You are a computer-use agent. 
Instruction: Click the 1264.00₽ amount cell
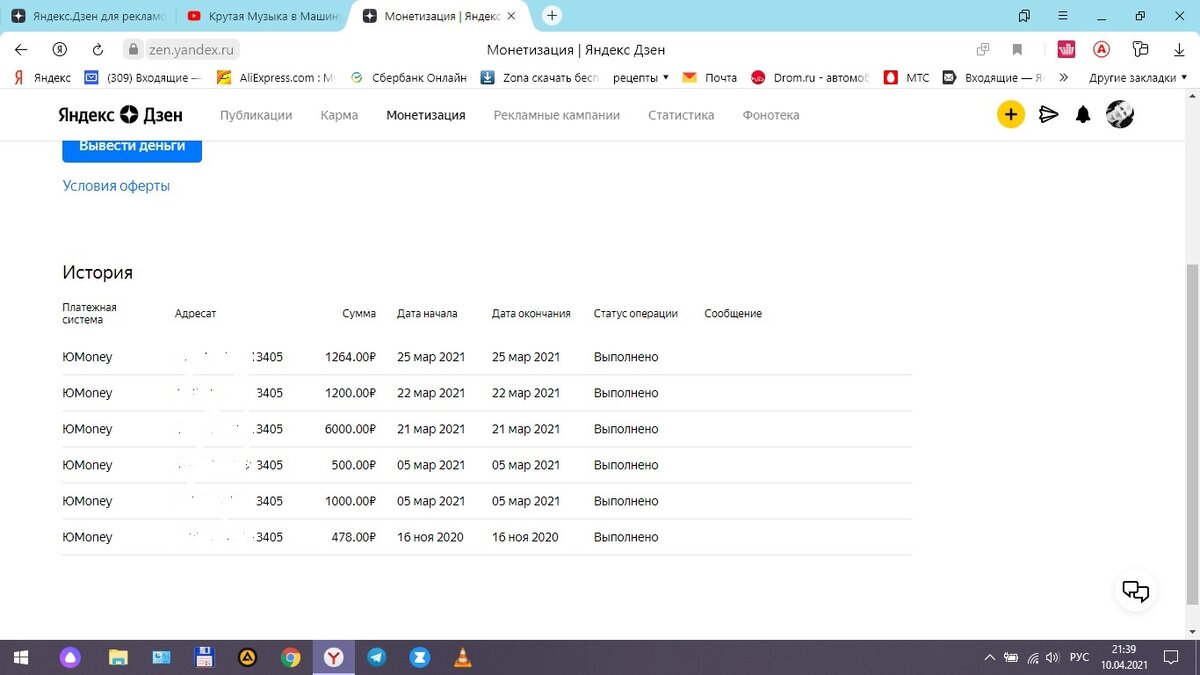350,357
